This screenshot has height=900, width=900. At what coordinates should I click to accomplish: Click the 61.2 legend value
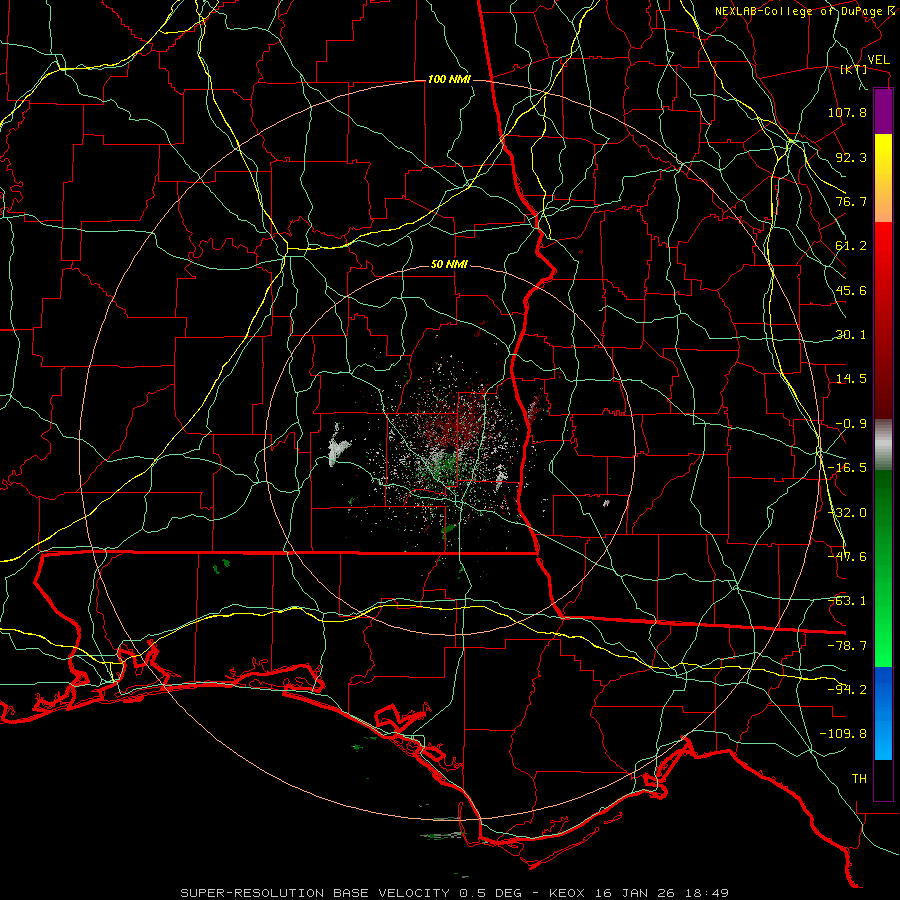[x=851, y=246]
